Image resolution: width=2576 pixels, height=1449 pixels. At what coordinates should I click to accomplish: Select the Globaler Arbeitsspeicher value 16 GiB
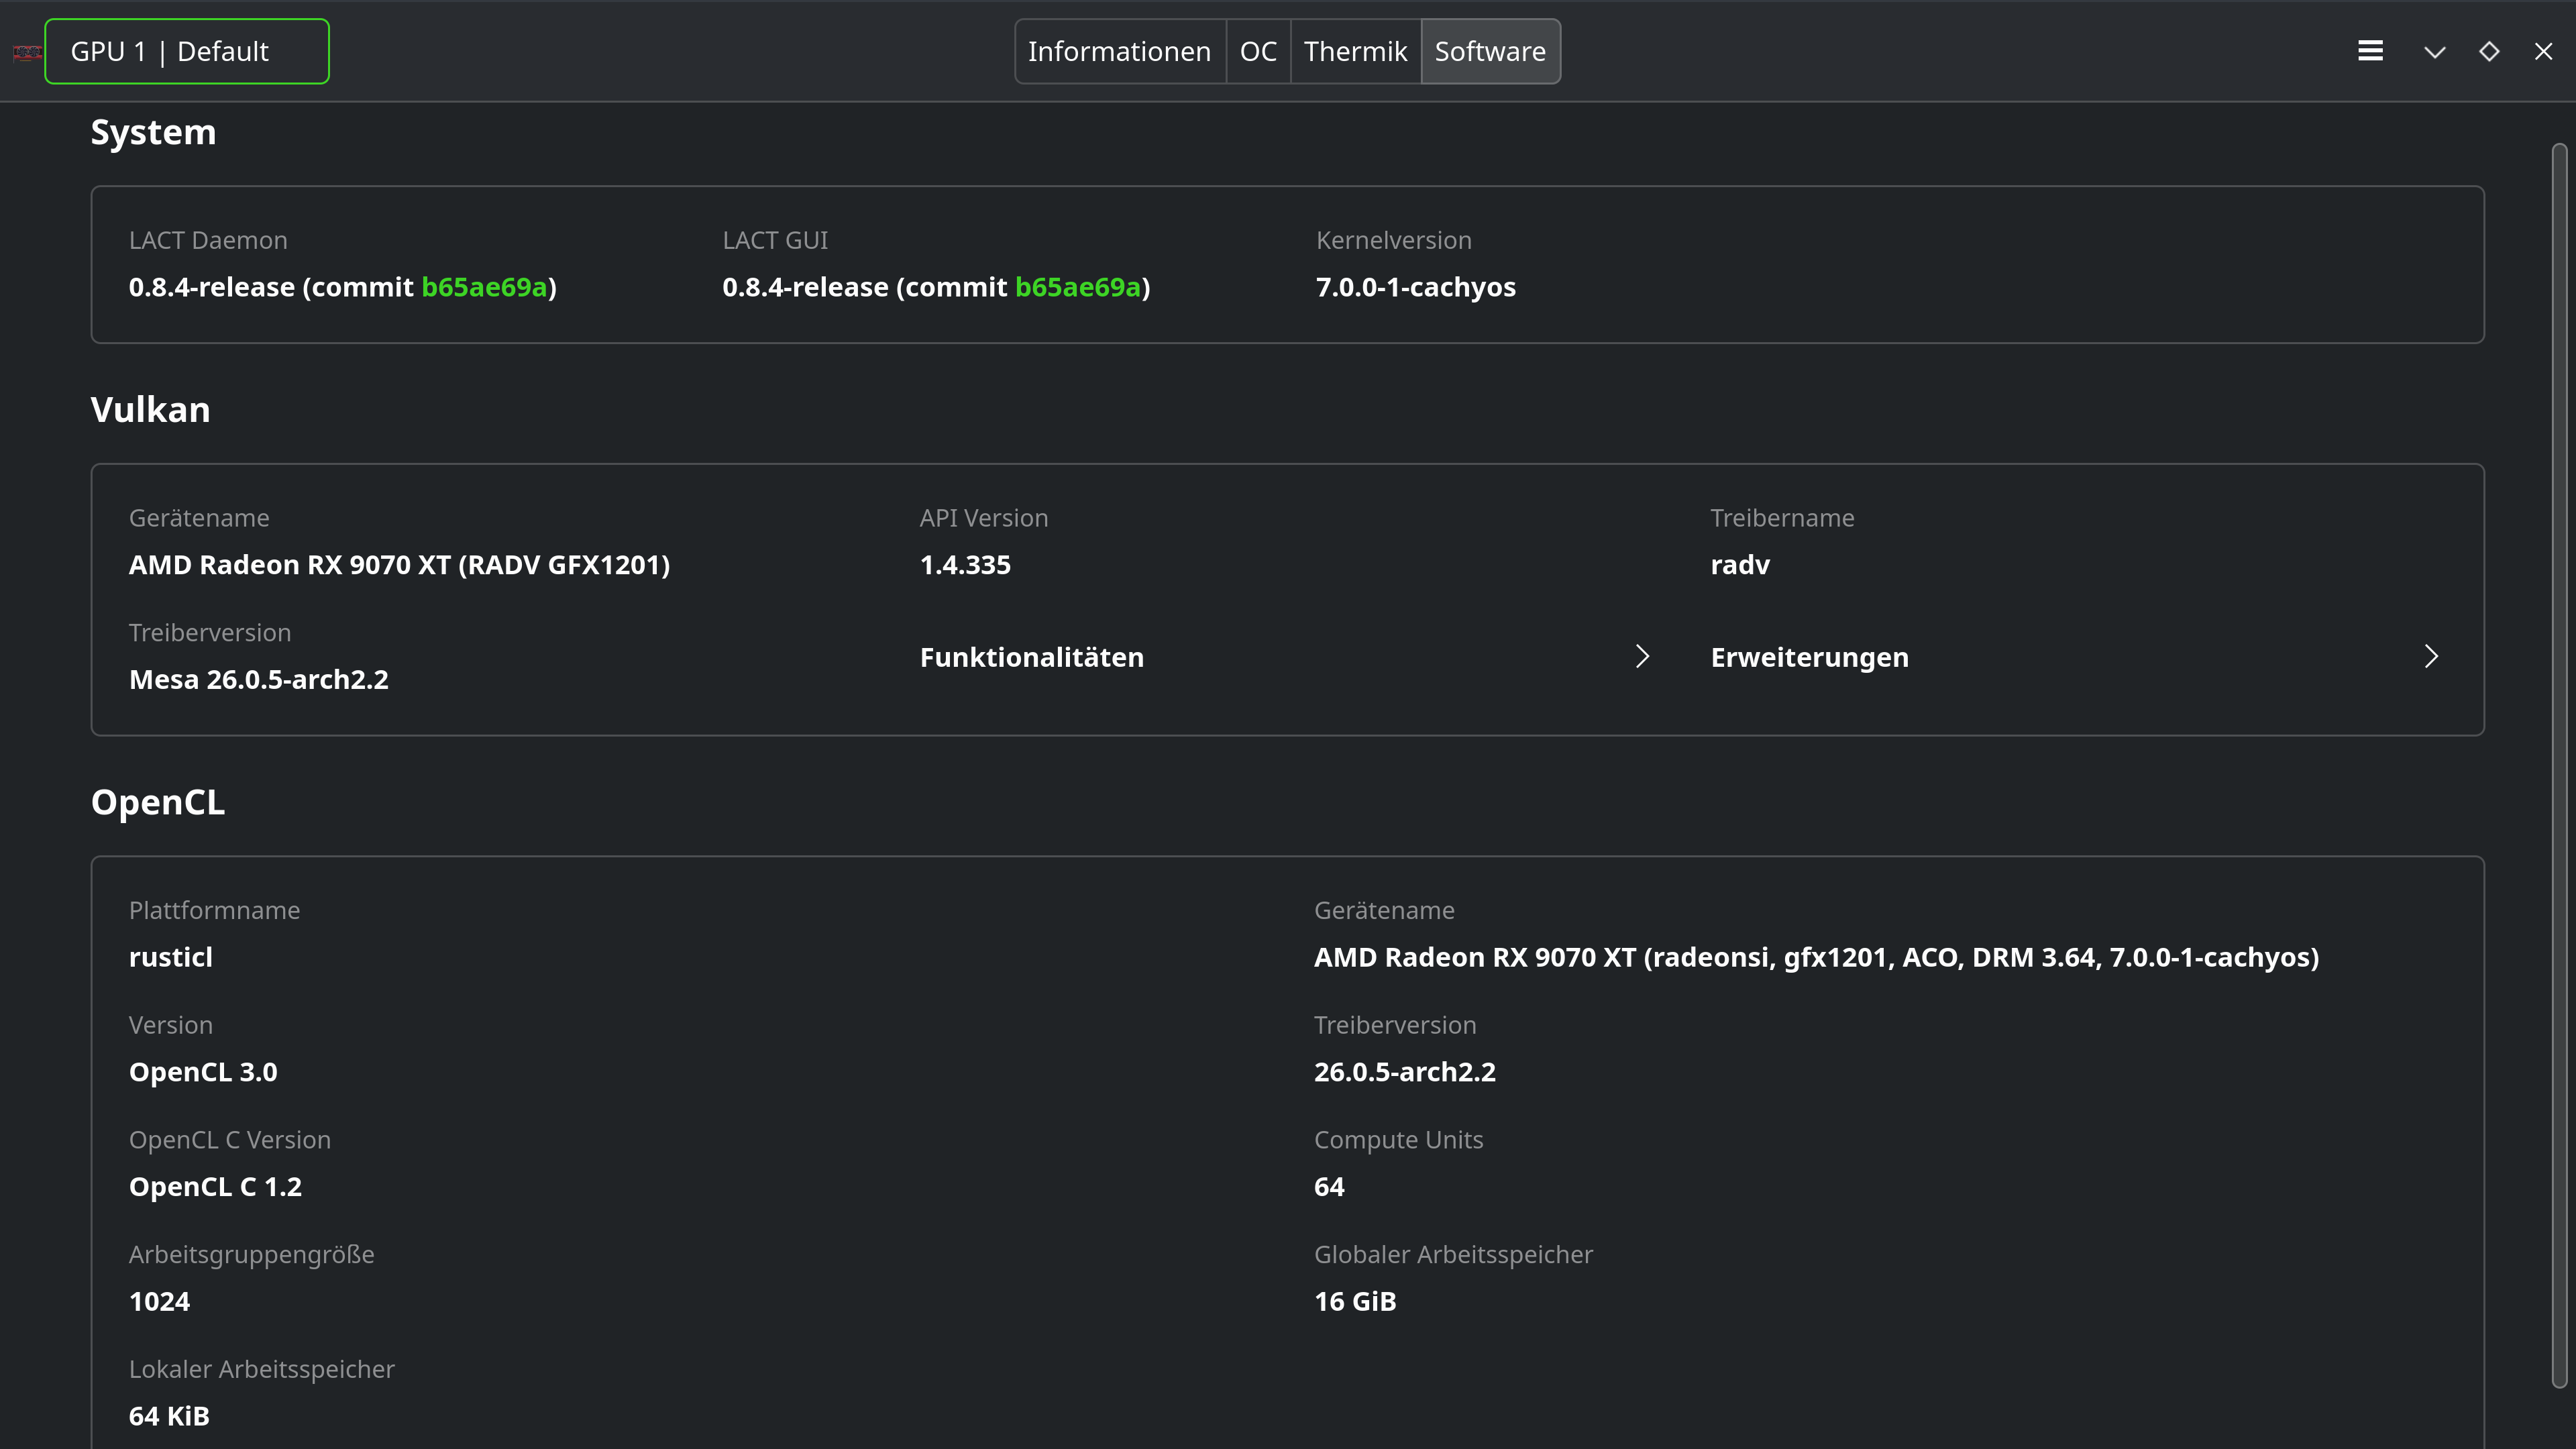click(x=1355, y=1302)
